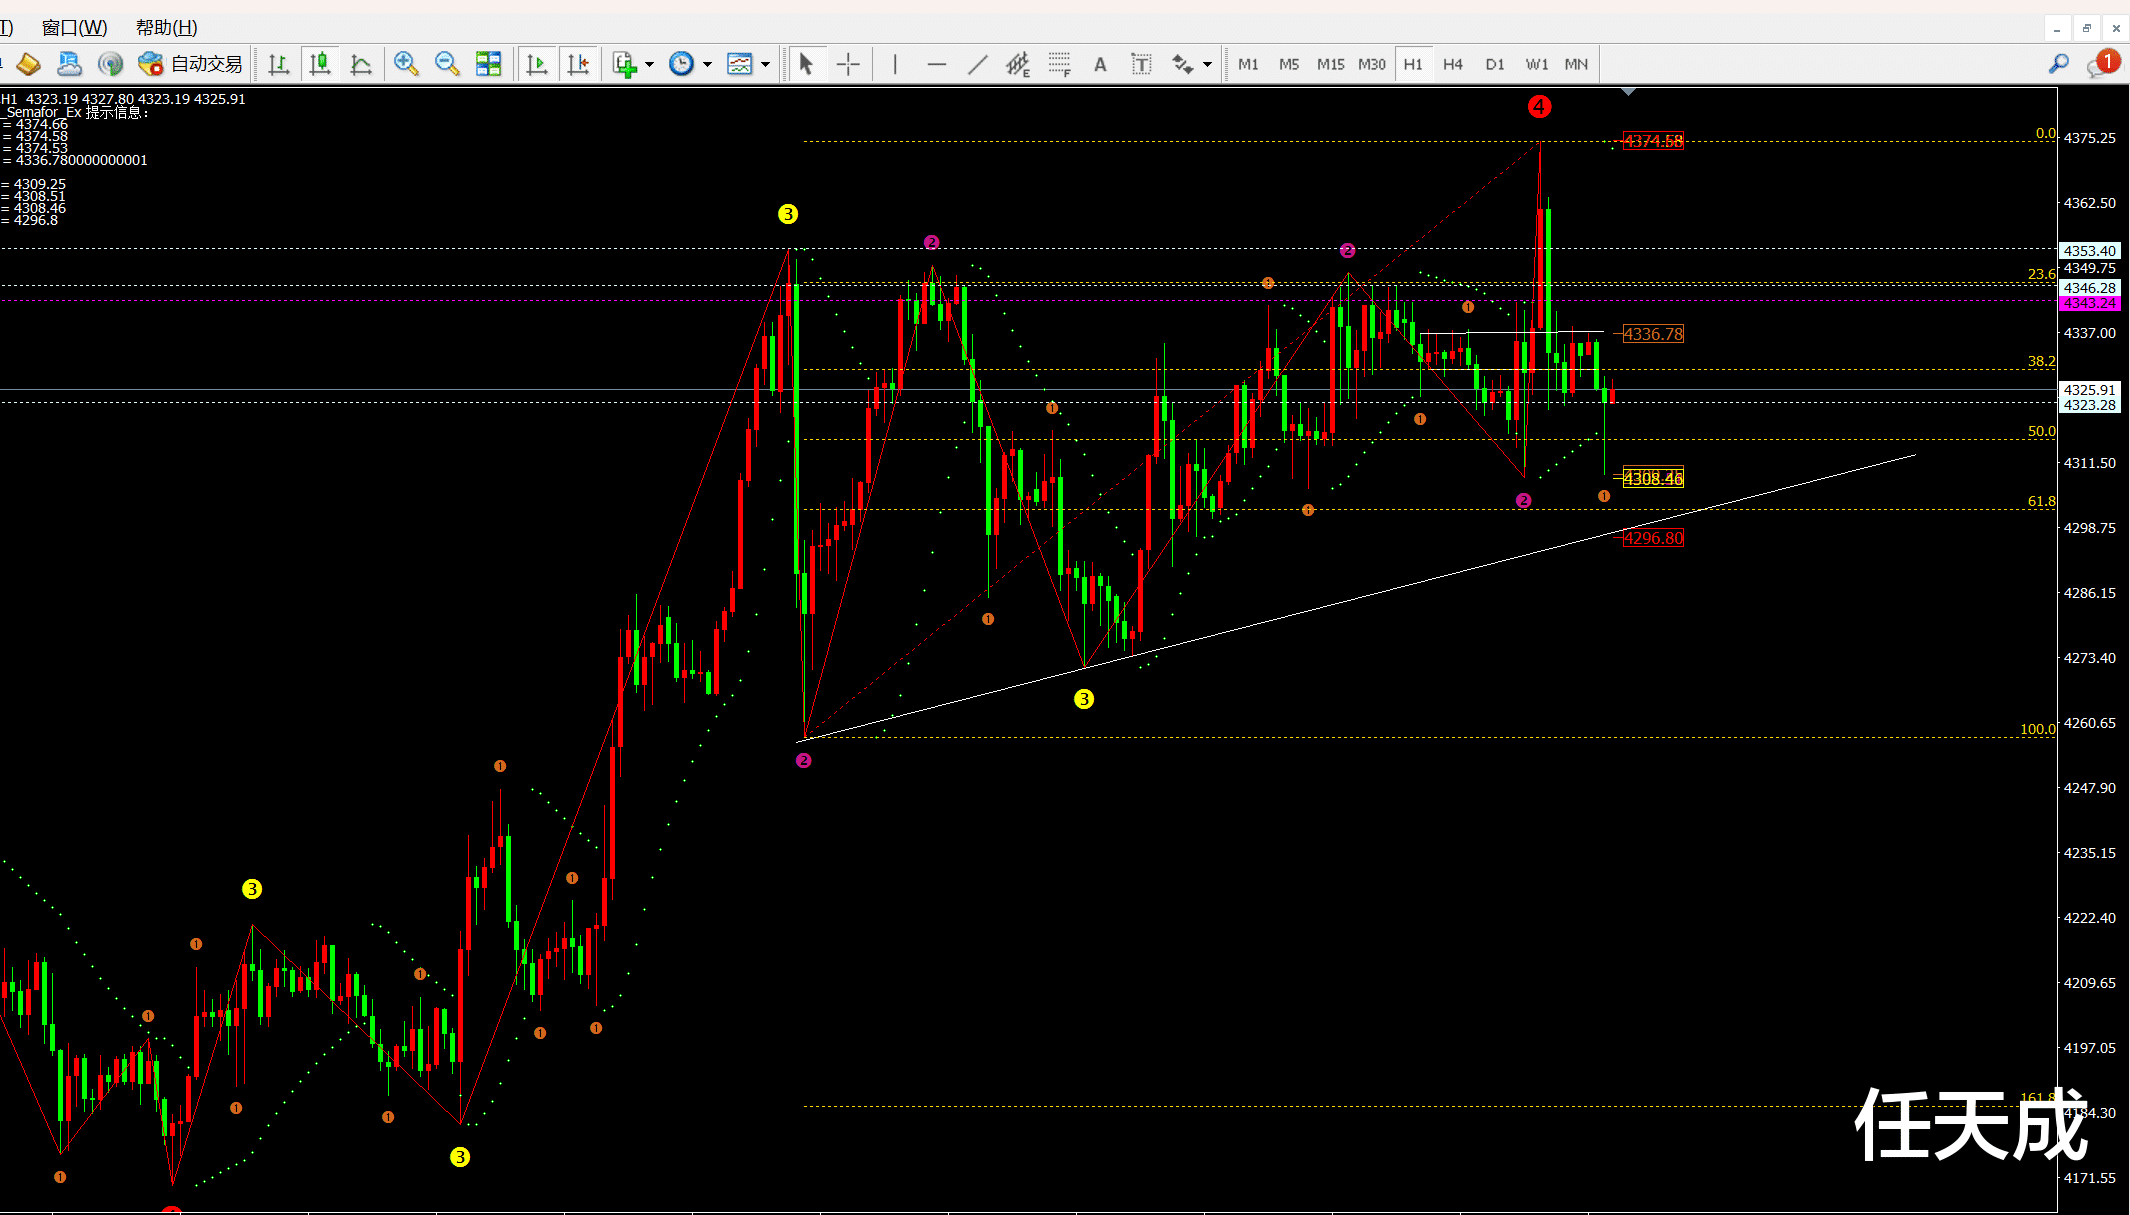Open the Periodicity clock dropdown arrow
The image size is (2130, 1215).
tap(707, 64)
